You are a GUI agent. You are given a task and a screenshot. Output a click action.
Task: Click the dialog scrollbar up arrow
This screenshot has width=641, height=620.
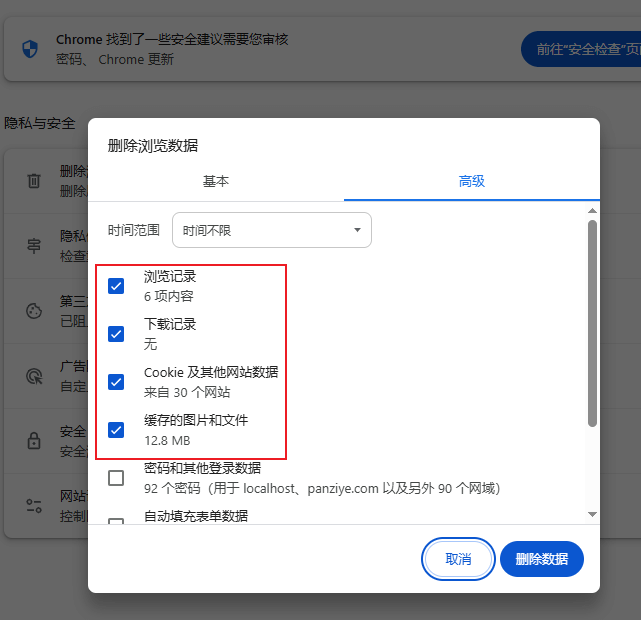[592, 211]
